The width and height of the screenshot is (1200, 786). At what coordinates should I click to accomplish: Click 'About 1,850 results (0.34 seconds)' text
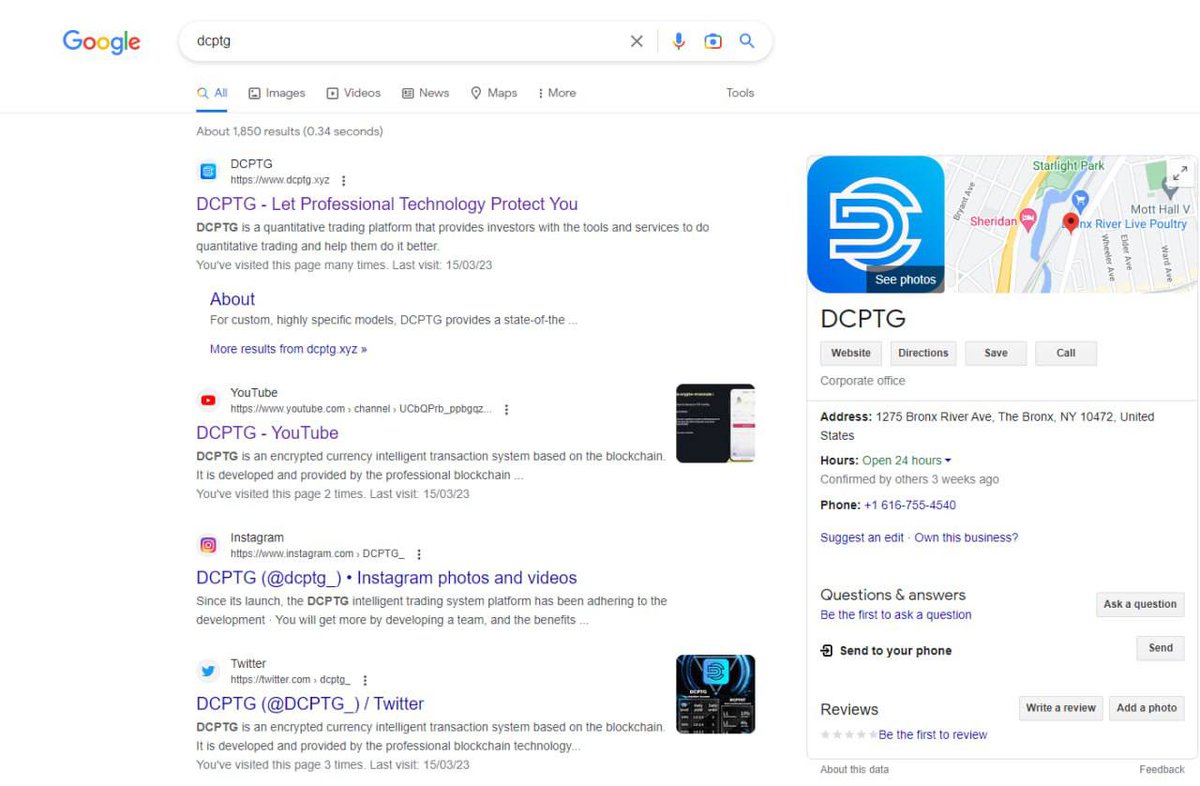point(289,132)
